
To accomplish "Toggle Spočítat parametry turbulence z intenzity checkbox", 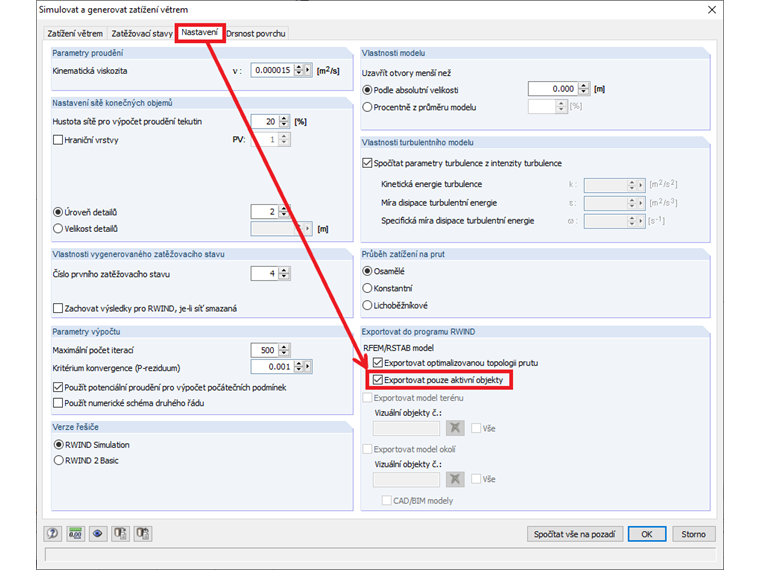I will pos(367,163).
